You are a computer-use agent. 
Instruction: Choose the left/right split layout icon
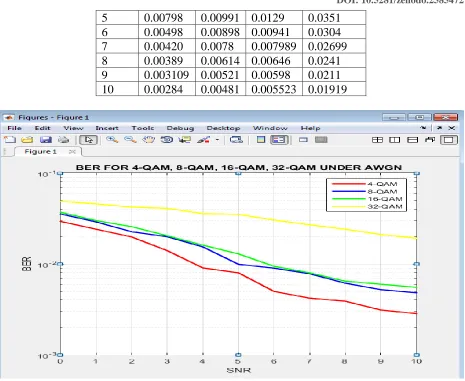click(x=395, y=140)
